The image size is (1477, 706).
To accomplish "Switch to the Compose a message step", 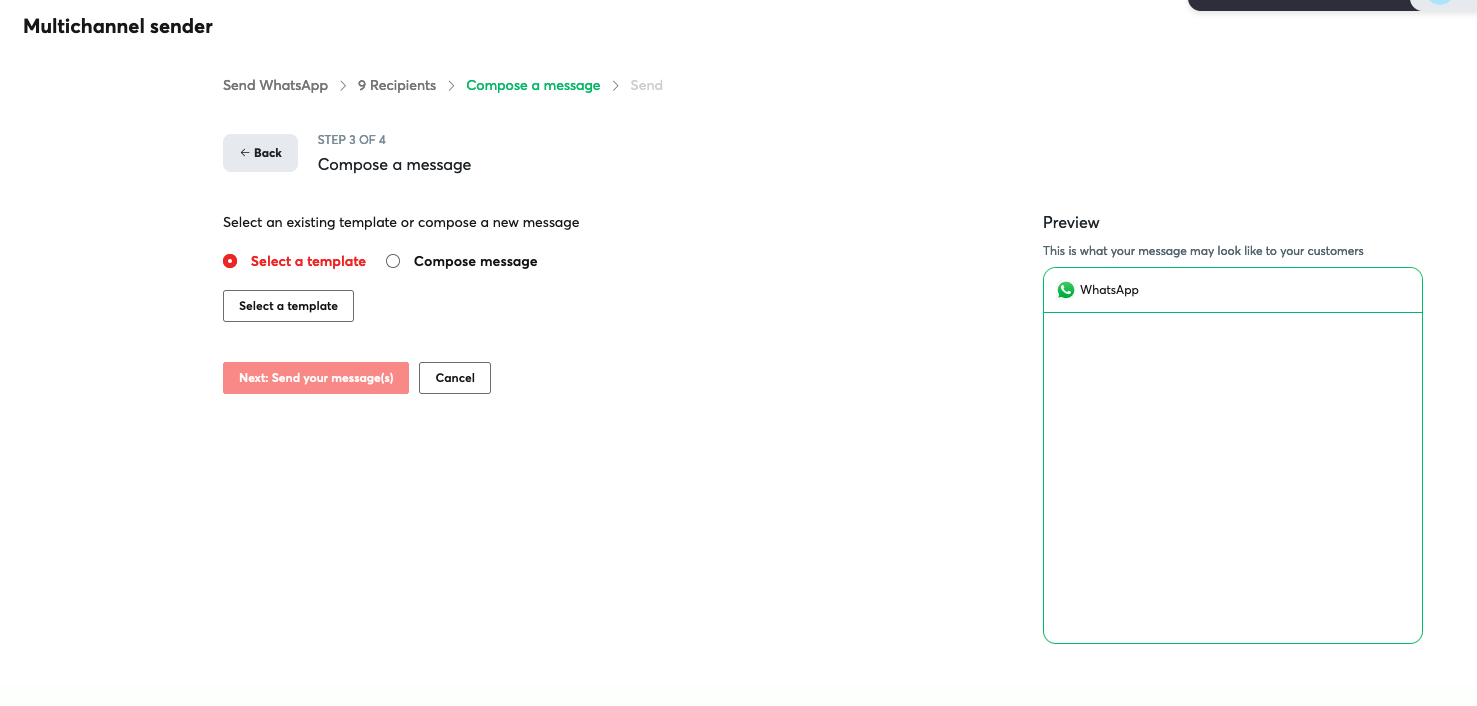I will pos(533,85).
